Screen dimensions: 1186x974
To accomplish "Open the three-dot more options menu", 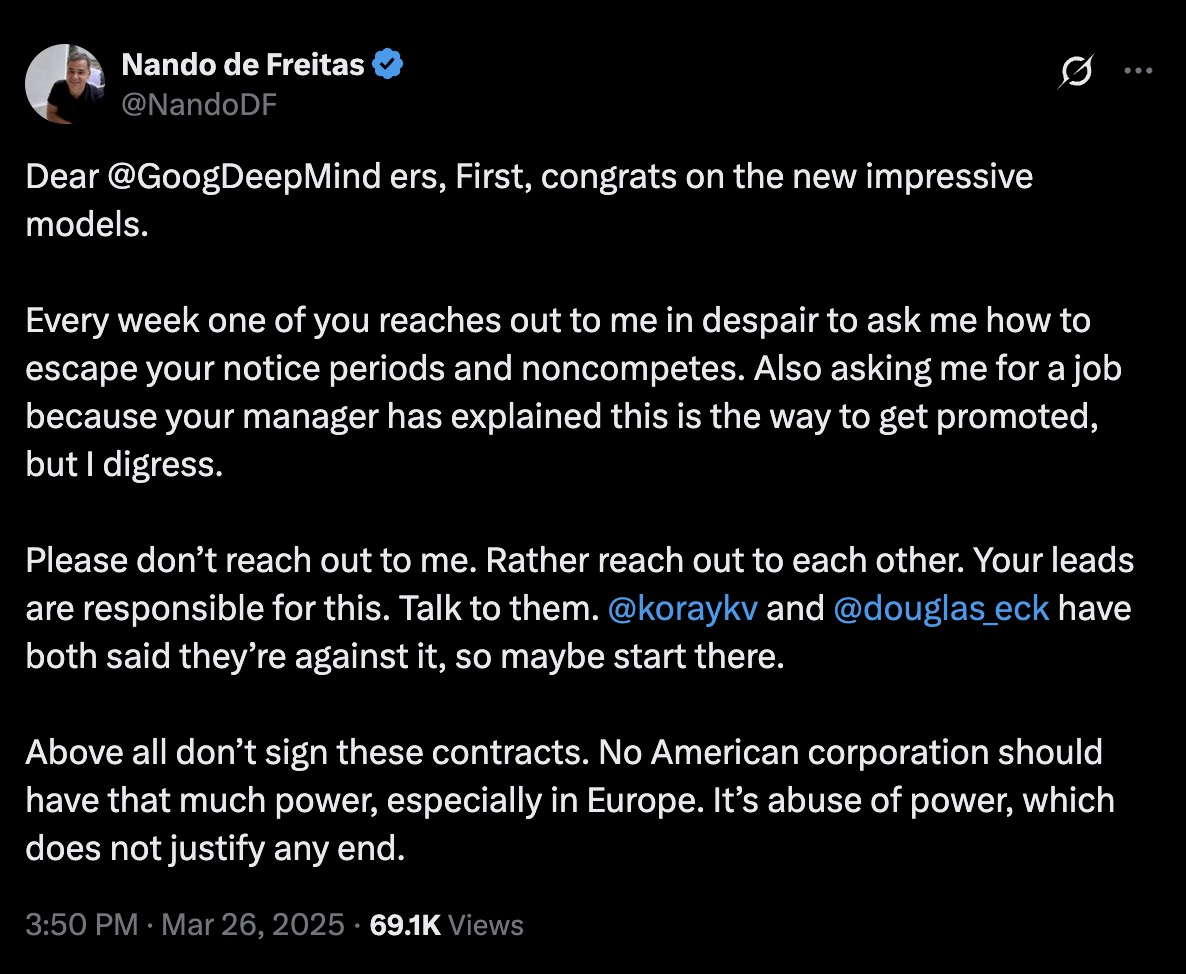I will pyautogui.click(x=1139, y=71).
